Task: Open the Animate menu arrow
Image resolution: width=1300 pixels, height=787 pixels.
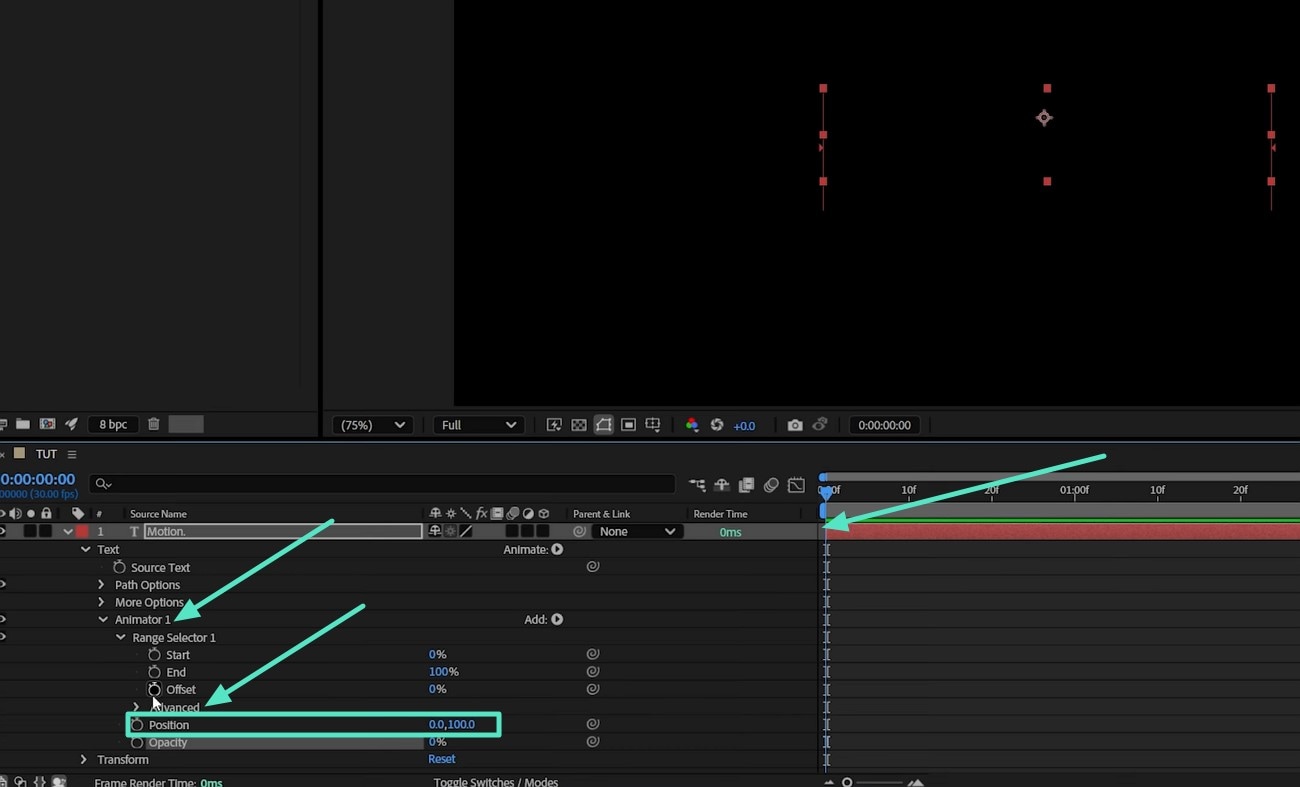Action: pos(557,549)
